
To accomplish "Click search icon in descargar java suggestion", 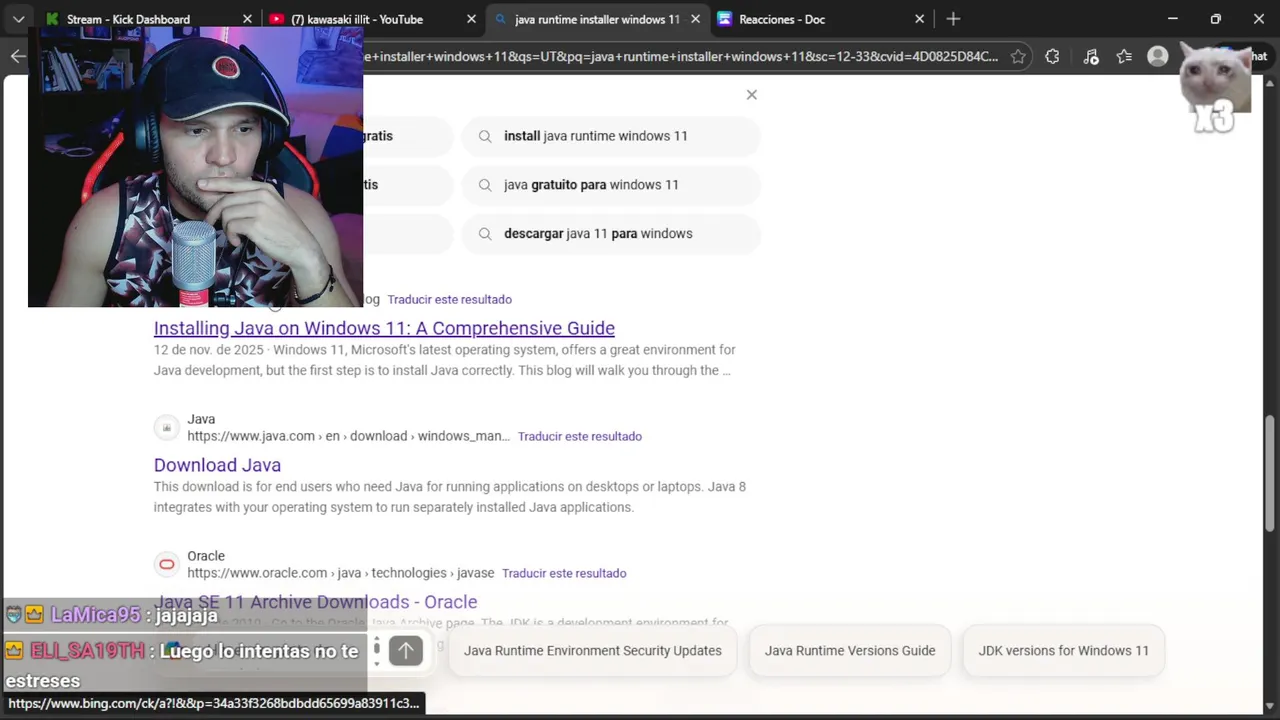I will pos(485,234).
